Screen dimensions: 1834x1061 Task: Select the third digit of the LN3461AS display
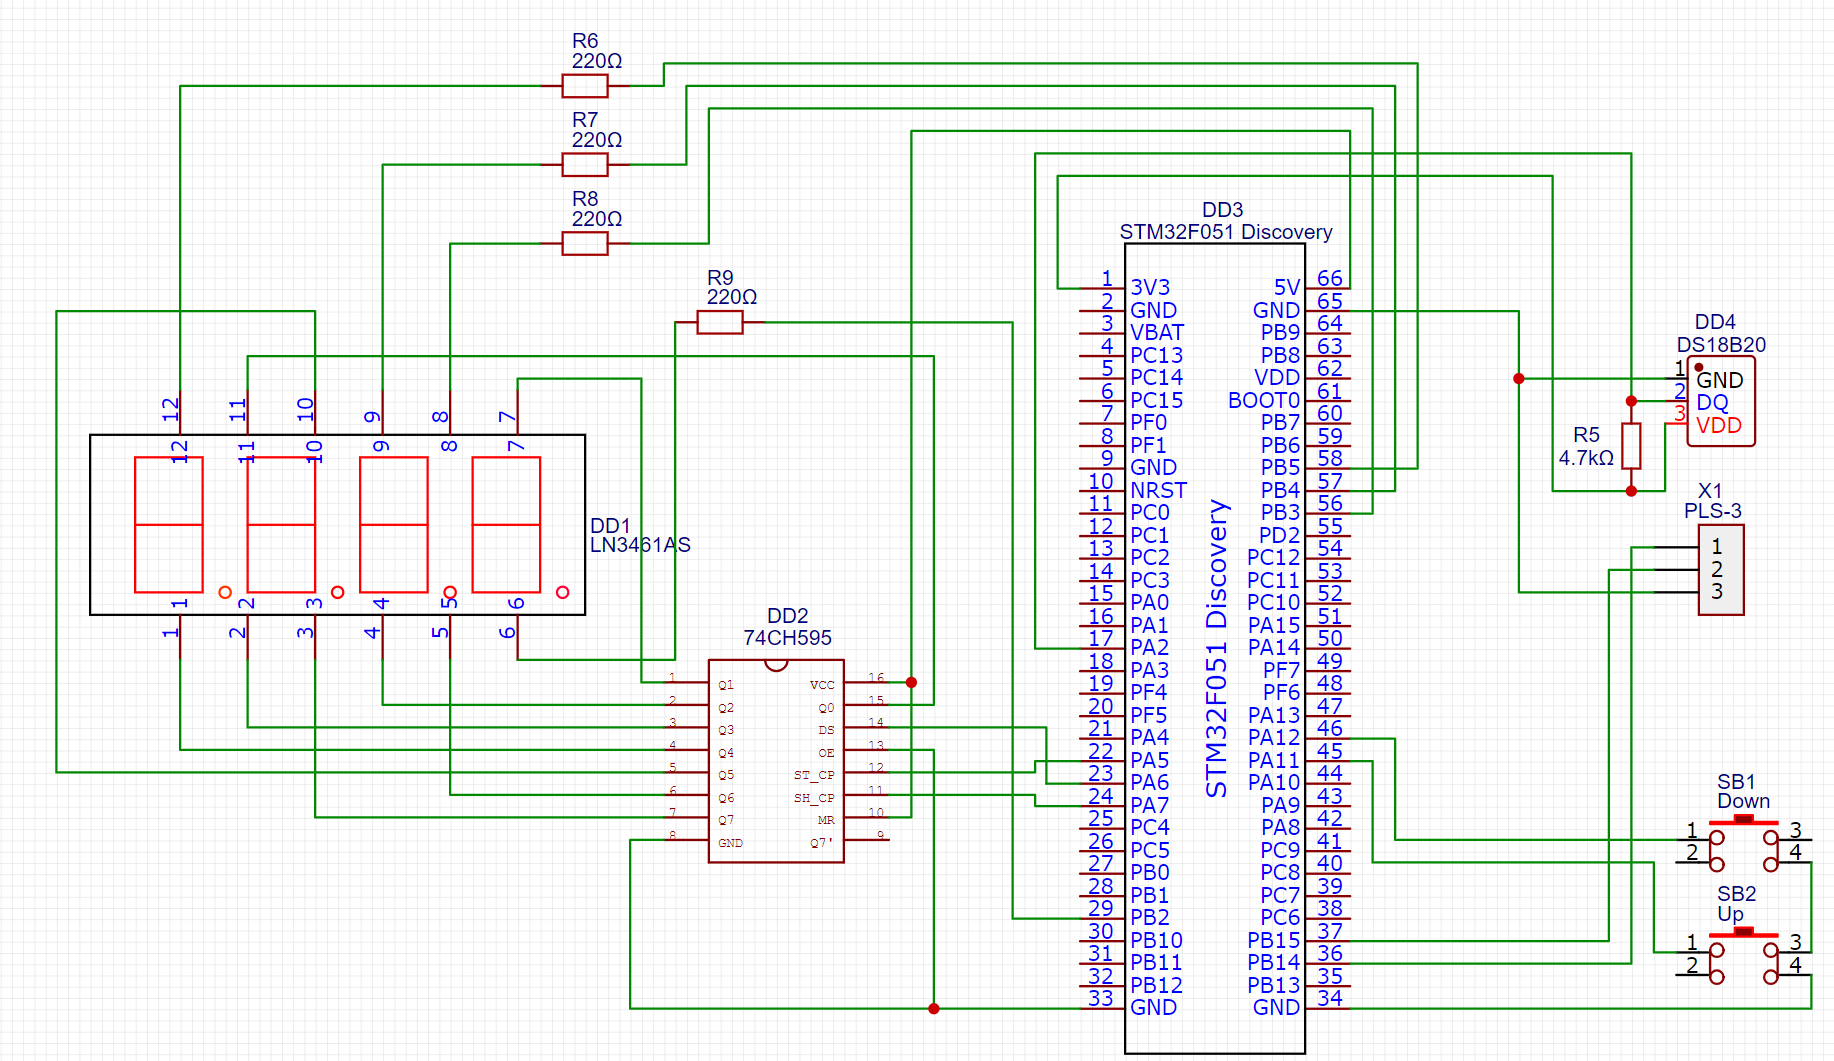[394, 524]
